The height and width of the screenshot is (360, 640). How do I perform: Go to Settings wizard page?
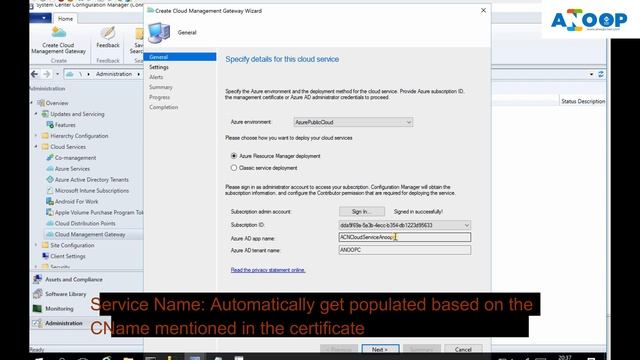pyautogui.click(x=159, y=67)
